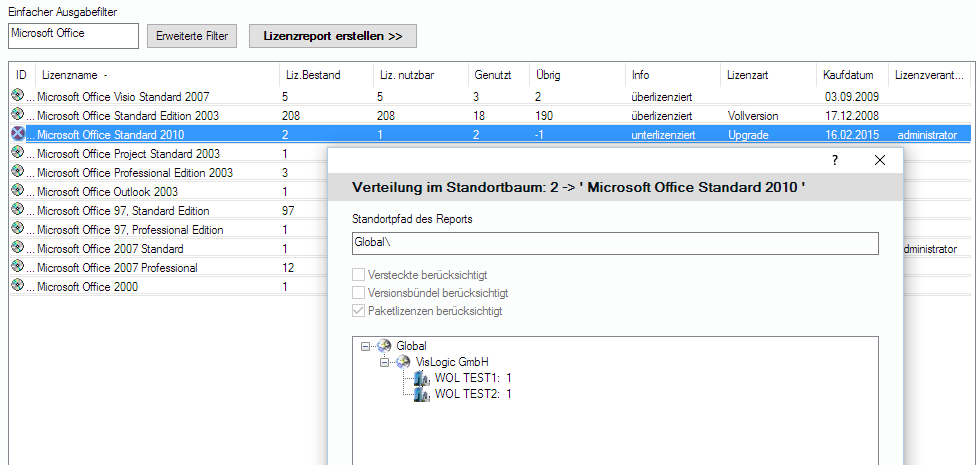Sort by the Lizenzart column header
The height and width of the screenshot is (465, 977).
click(x=768, y=75)
